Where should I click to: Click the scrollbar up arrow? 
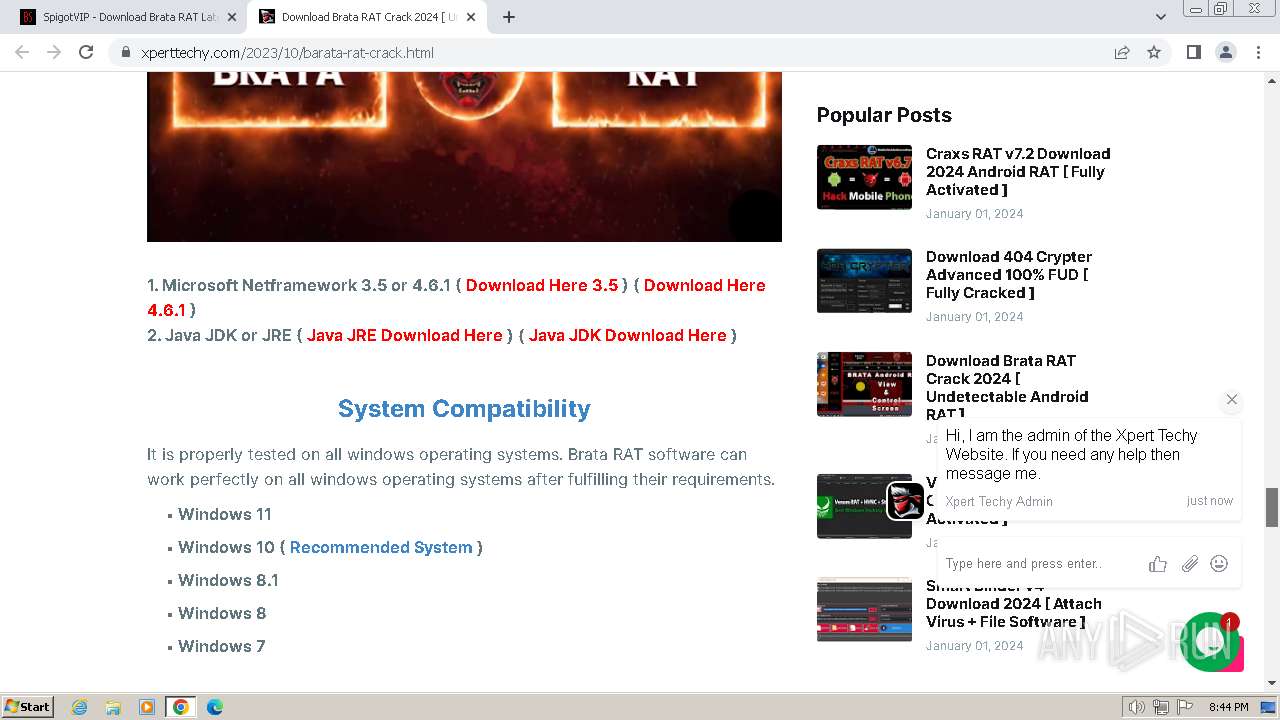1272,79
